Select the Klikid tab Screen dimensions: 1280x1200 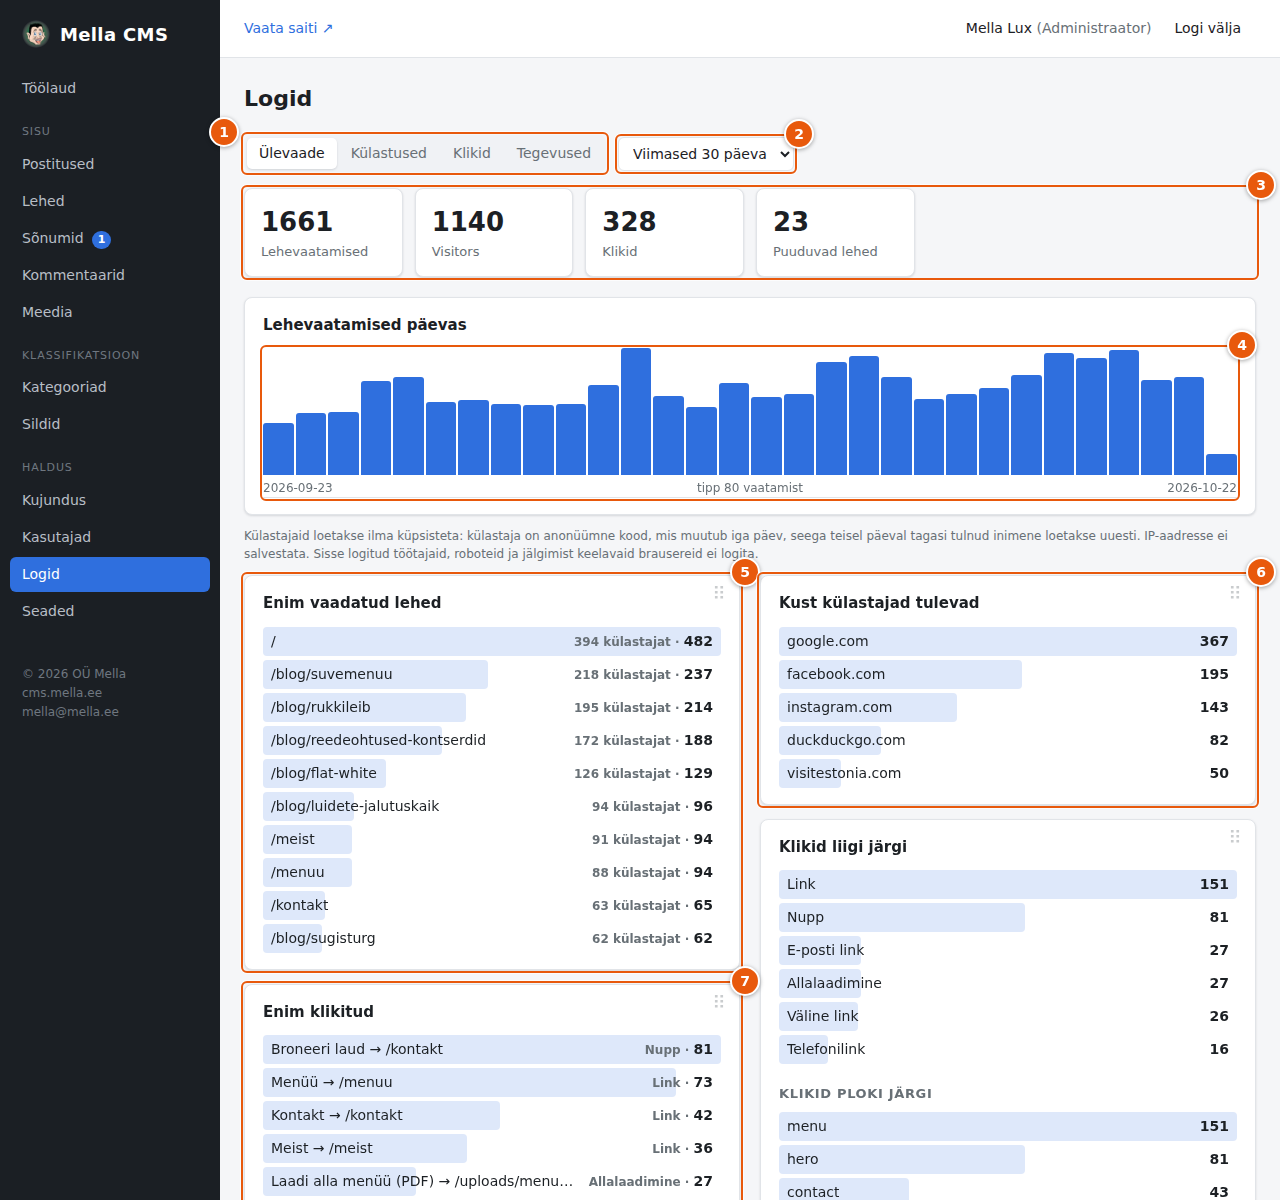[x=472, y=153]
